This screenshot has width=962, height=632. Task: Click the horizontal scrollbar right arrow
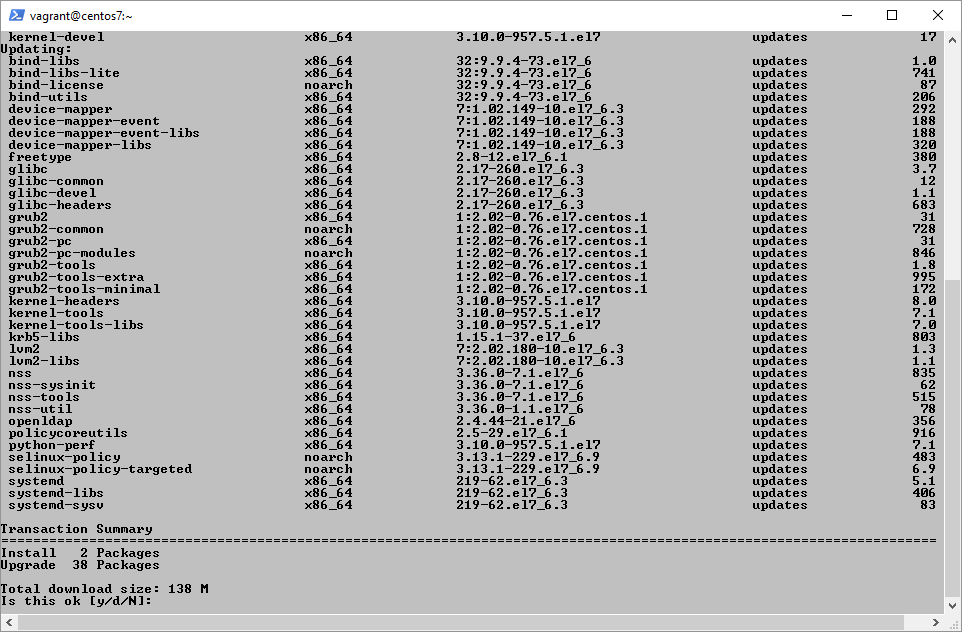pyautogui.click(x=936, y=622)
